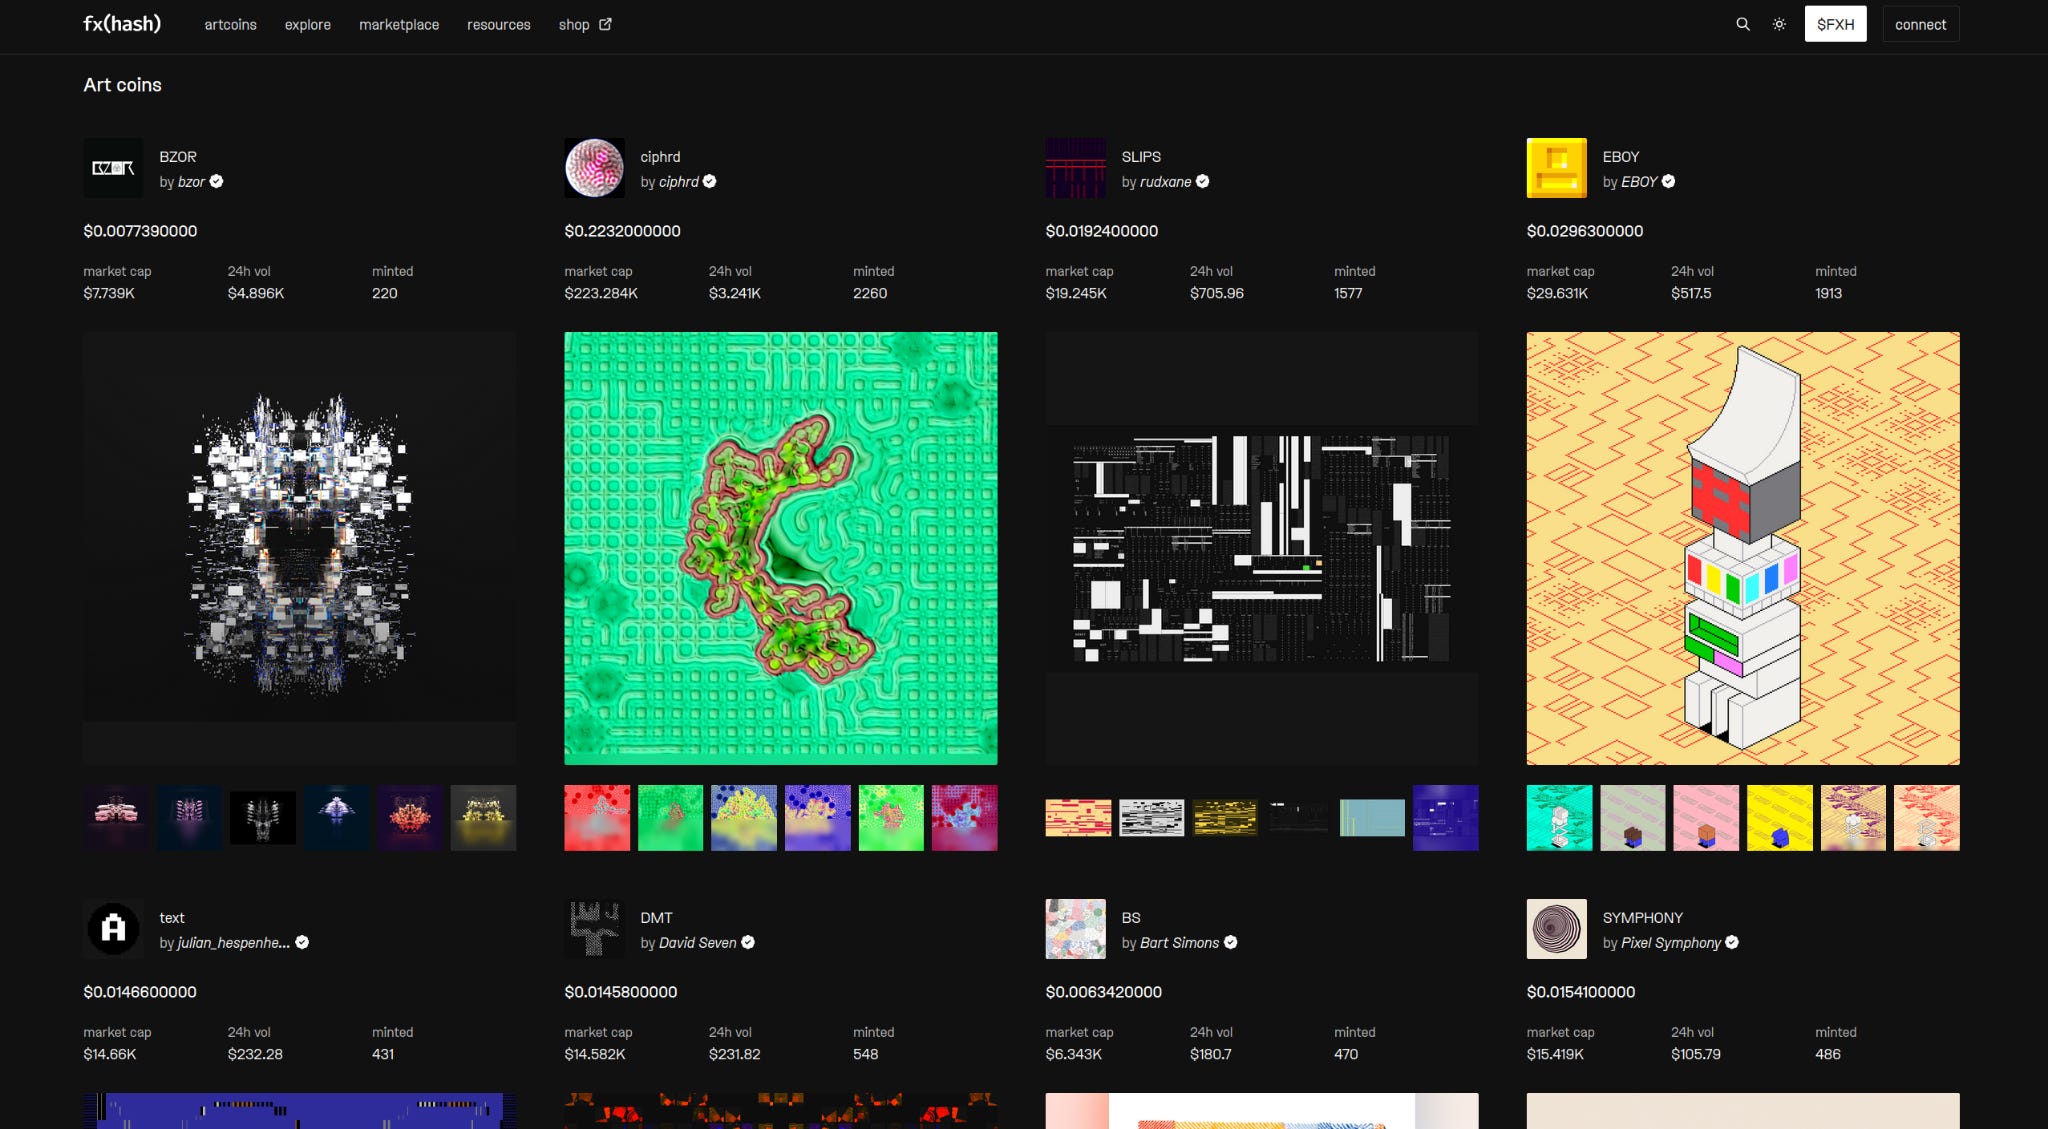2048x1129 pixels.
Task: Open the BZOR coin logo icon
Action: [x=113, y=168]
